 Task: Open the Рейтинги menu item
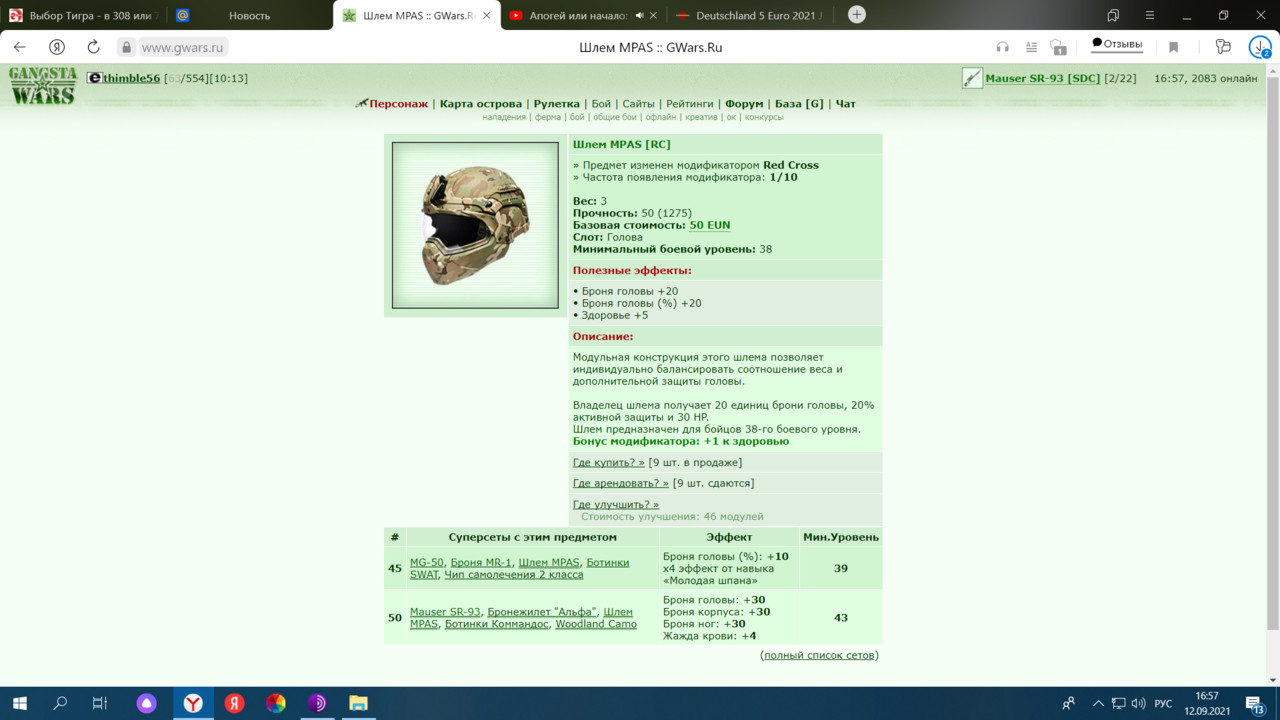(x=690, y=104)
